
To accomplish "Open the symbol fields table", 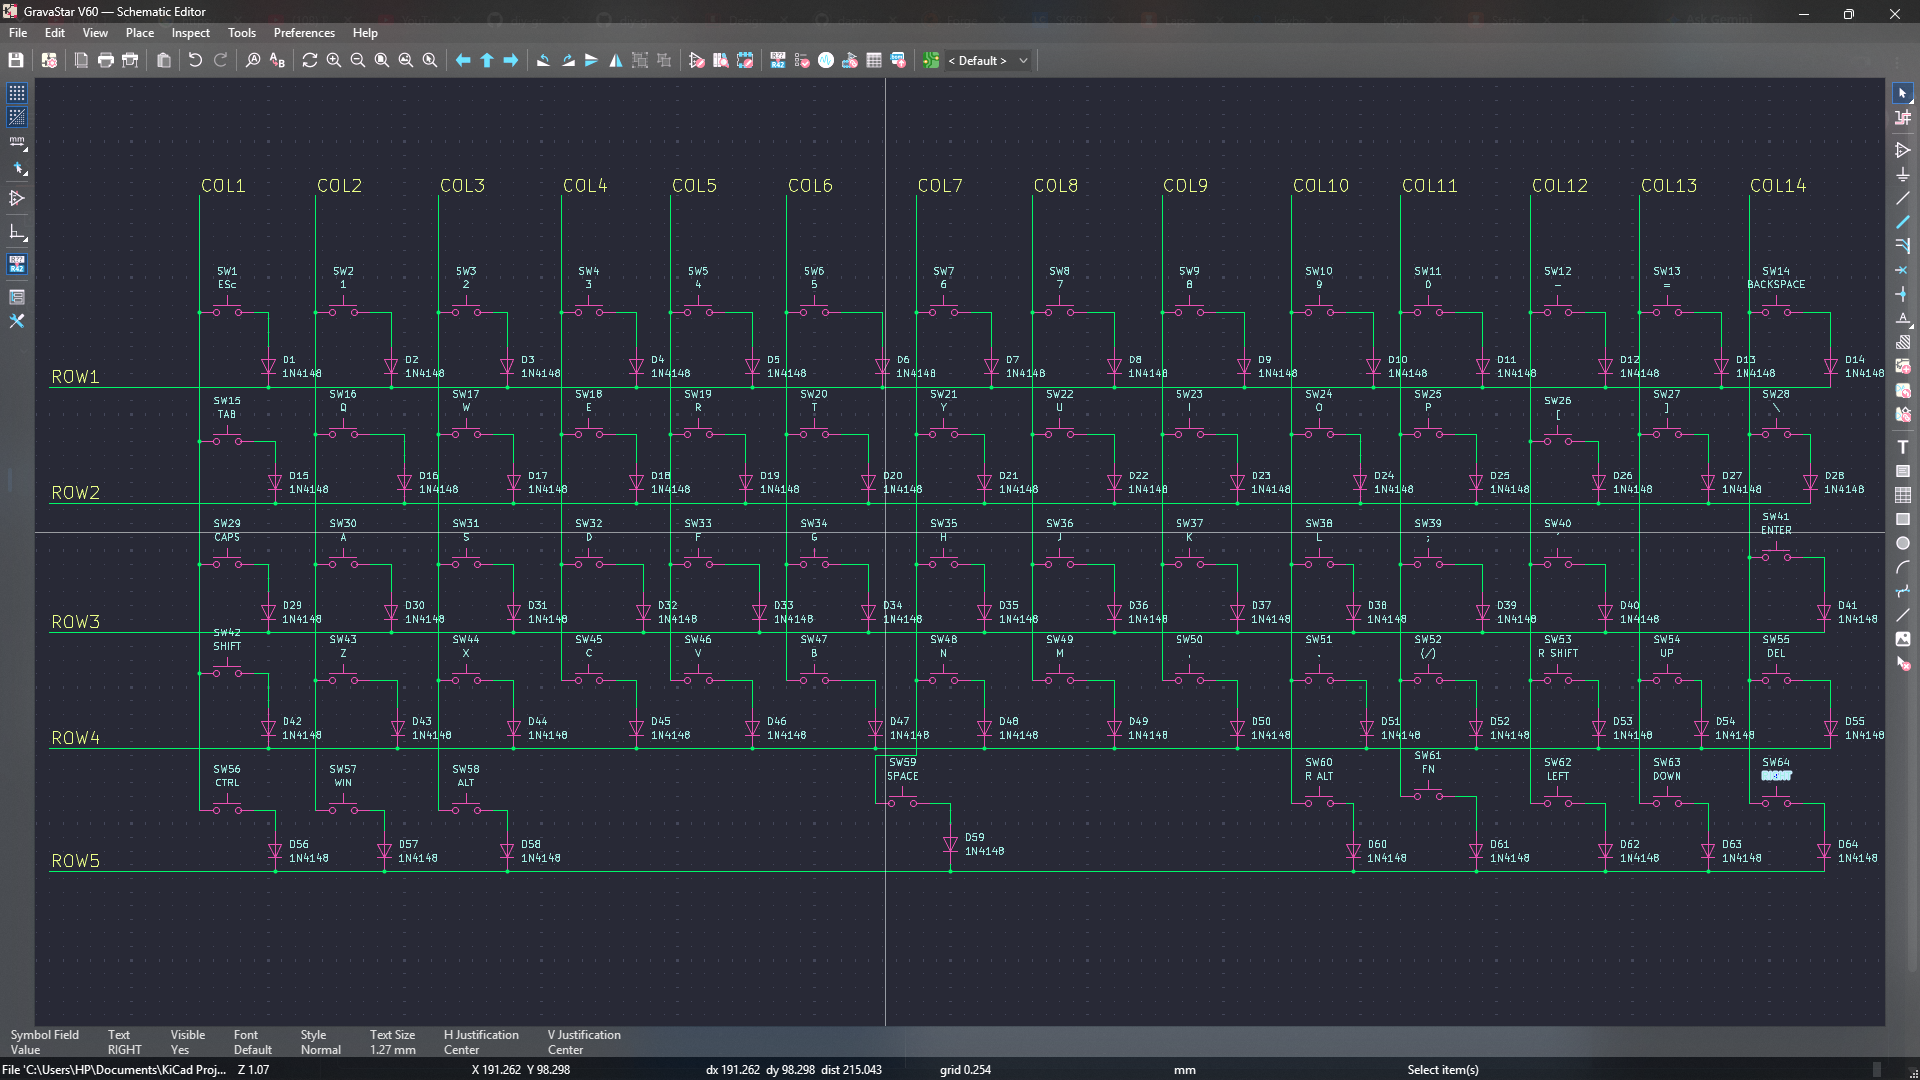I will click(x=874, y=60).
